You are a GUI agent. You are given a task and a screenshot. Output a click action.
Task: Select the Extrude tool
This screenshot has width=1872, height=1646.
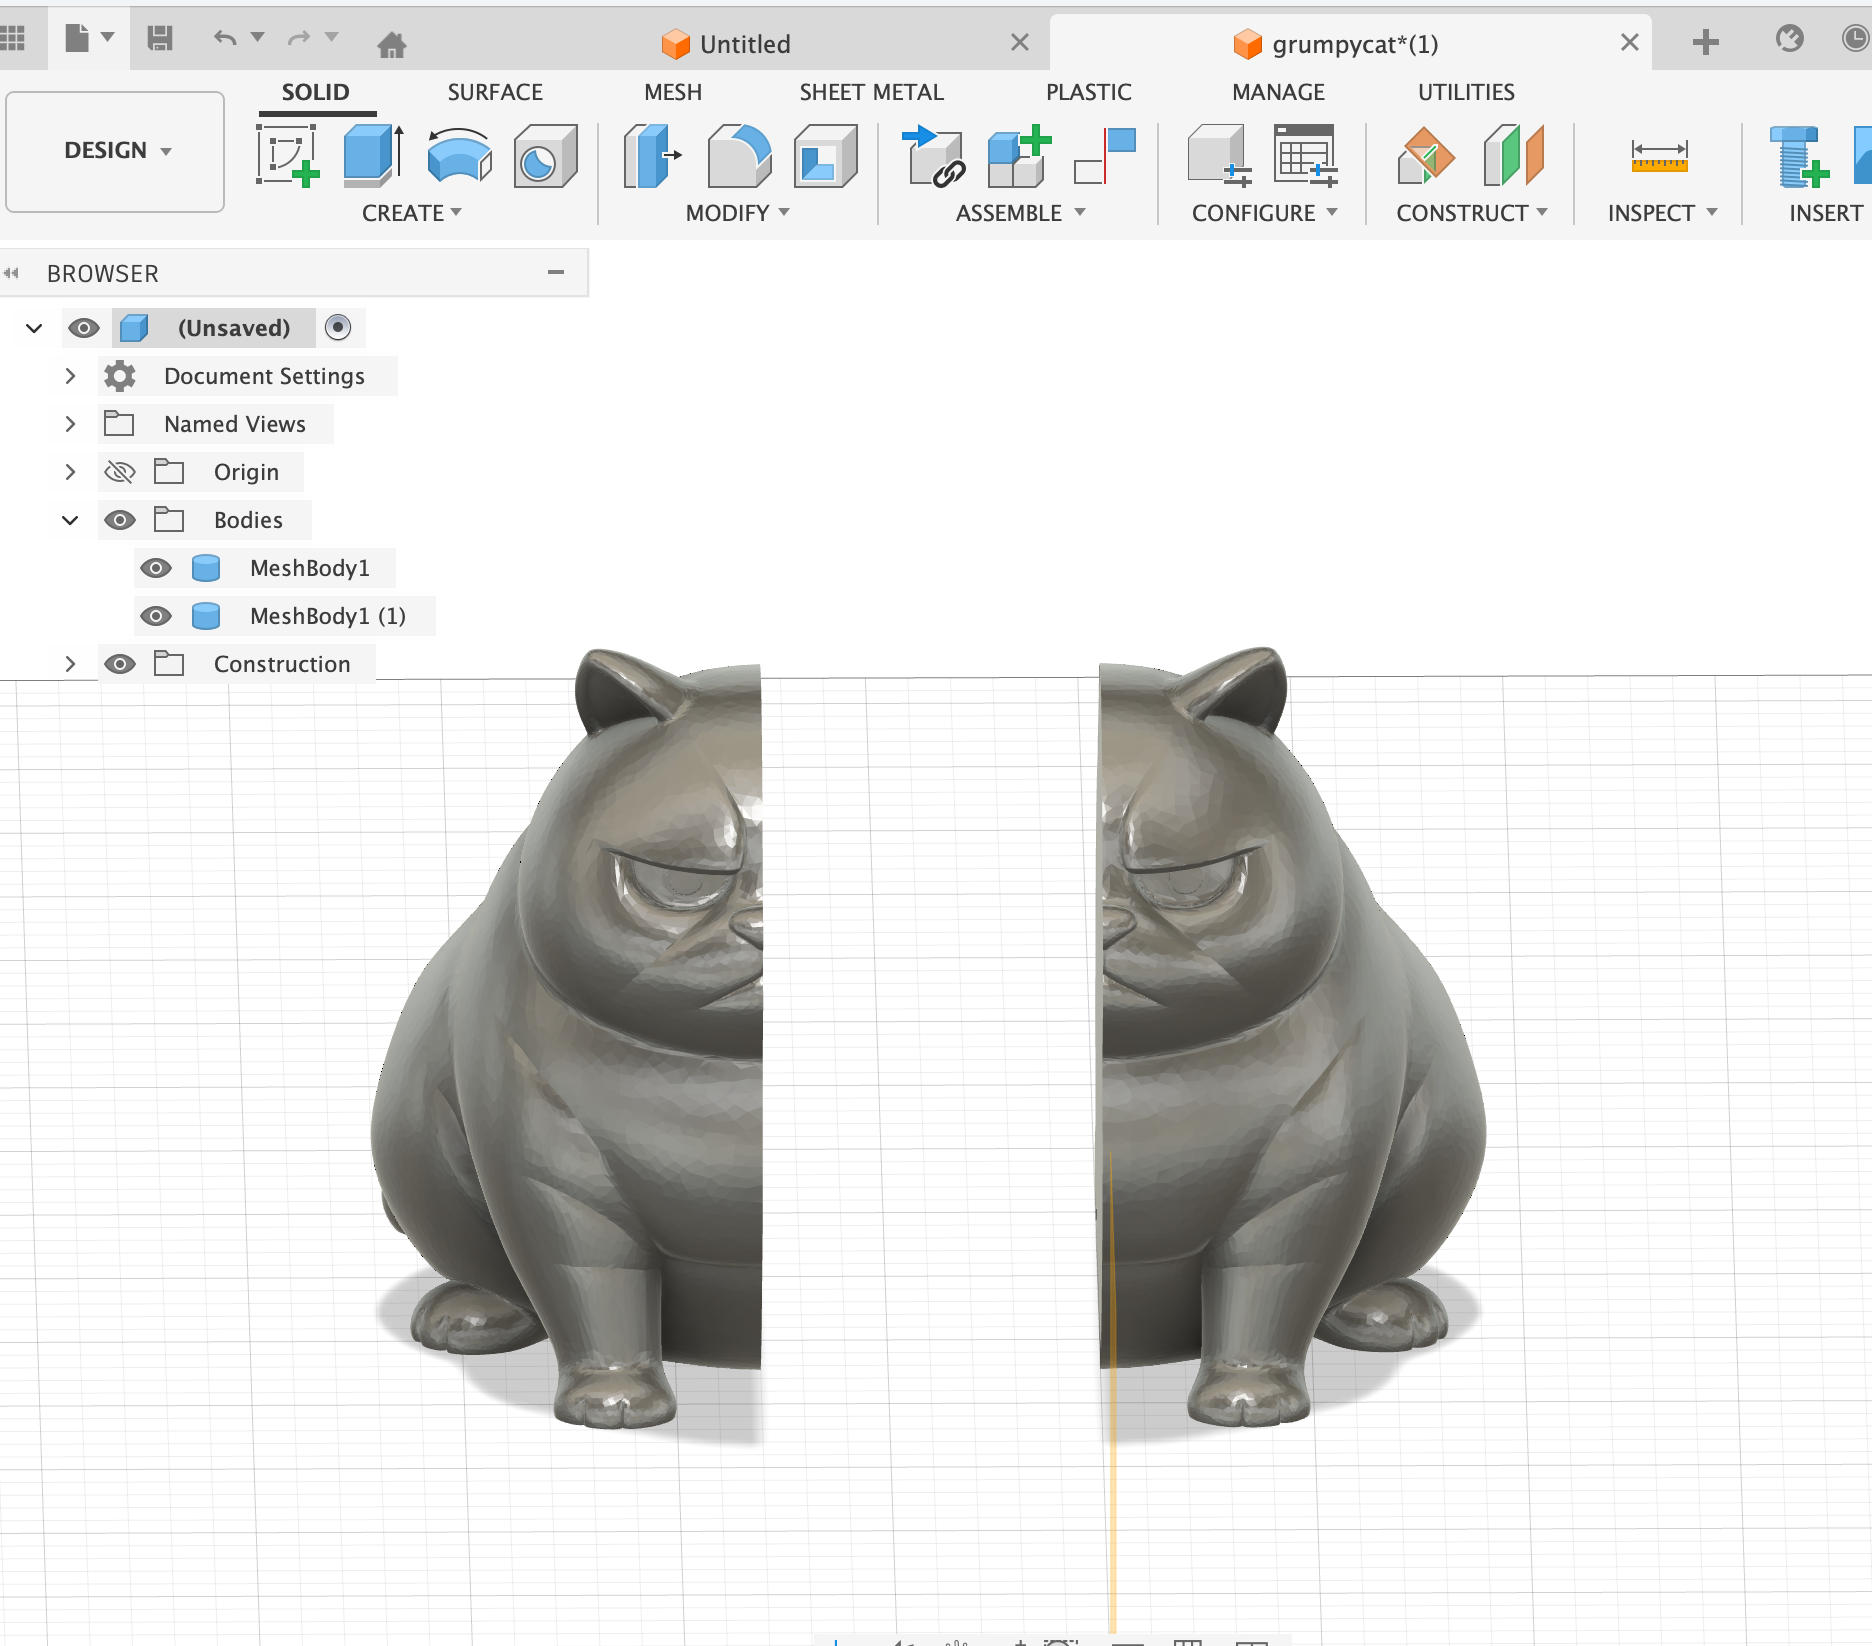tap(372, 156)
